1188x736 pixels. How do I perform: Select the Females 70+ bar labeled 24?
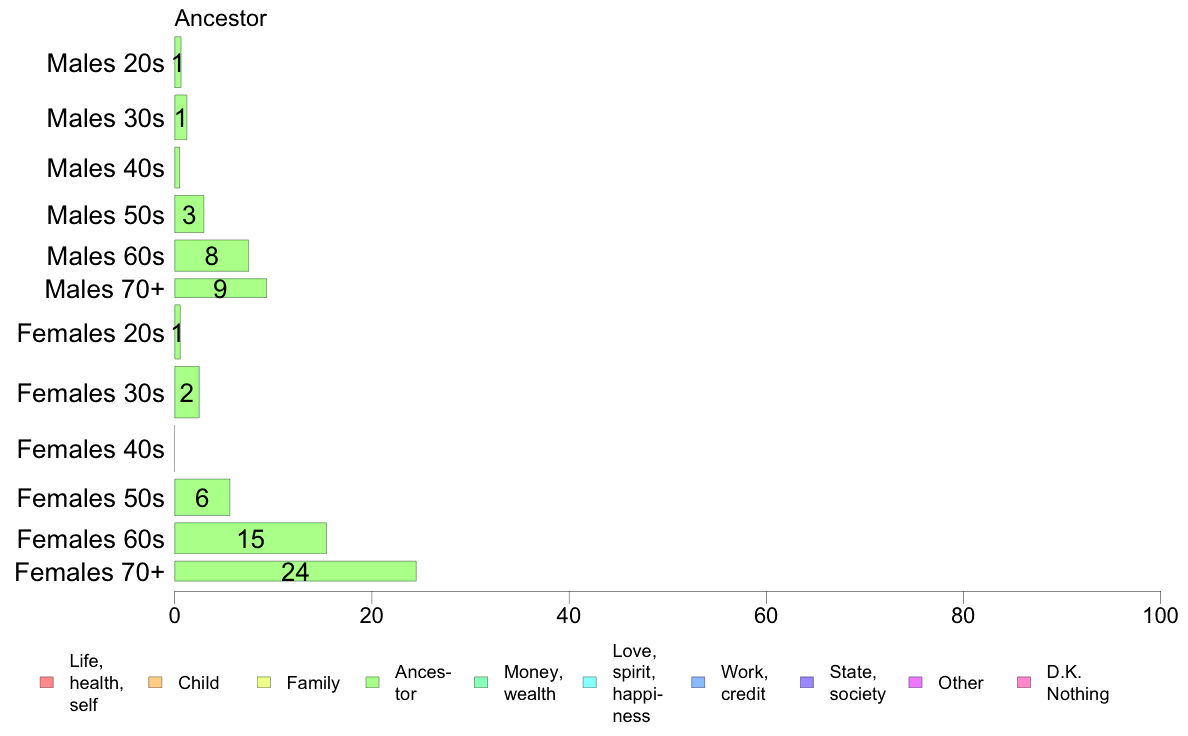tap(295, 572)
